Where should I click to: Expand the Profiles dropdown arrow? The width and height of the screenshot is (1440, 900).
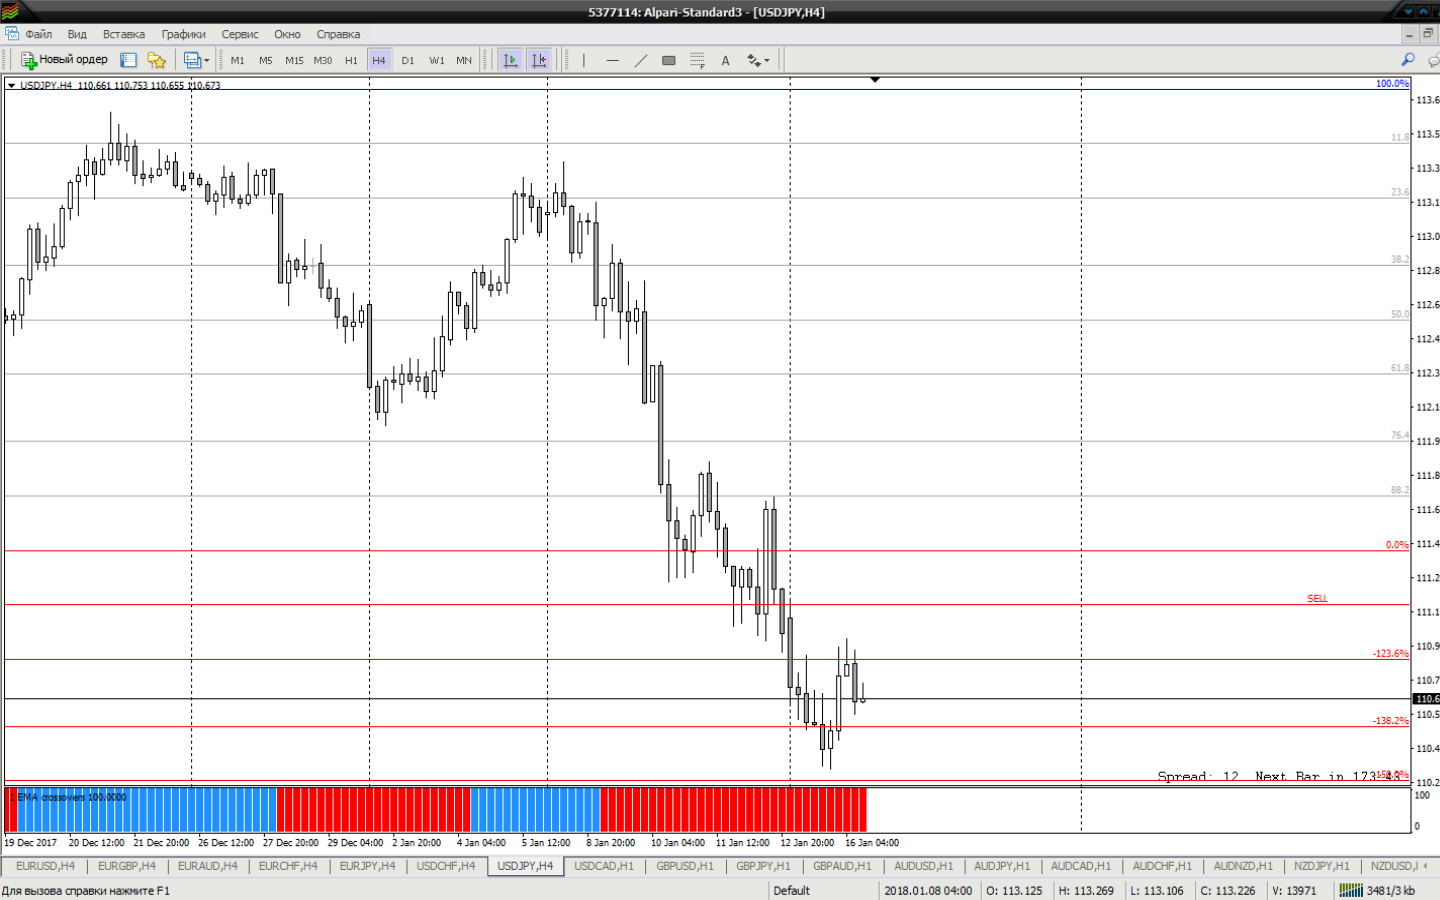coord(207,60)
